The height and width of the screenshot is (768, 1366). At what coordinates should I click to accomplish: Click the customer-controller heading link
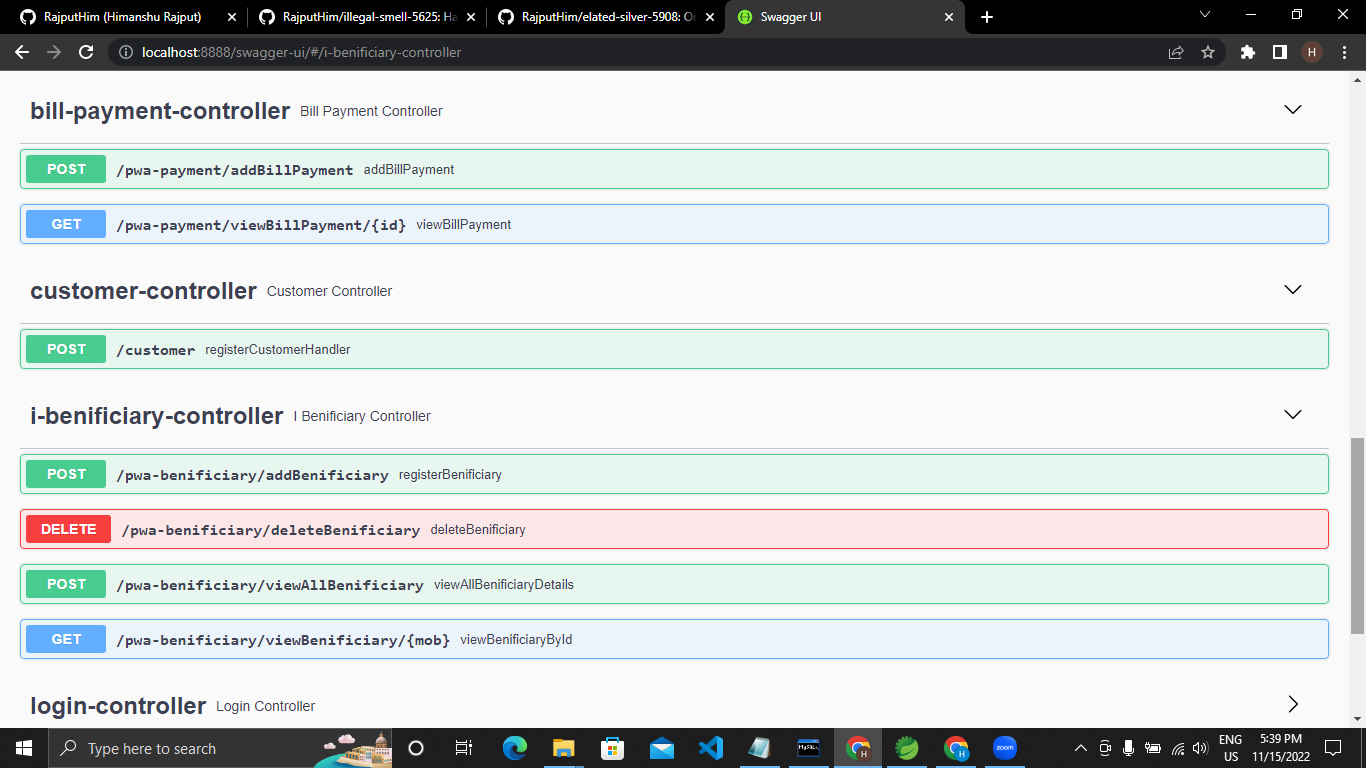(143, 291)
